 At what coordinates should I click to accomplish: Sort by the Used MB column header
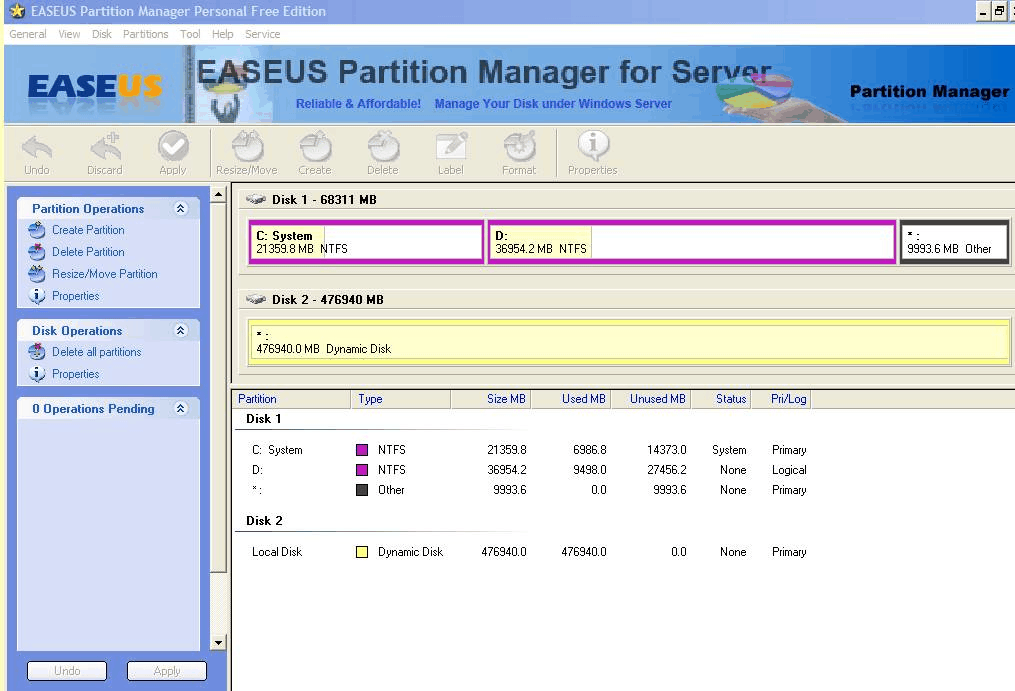click(571, 399)
